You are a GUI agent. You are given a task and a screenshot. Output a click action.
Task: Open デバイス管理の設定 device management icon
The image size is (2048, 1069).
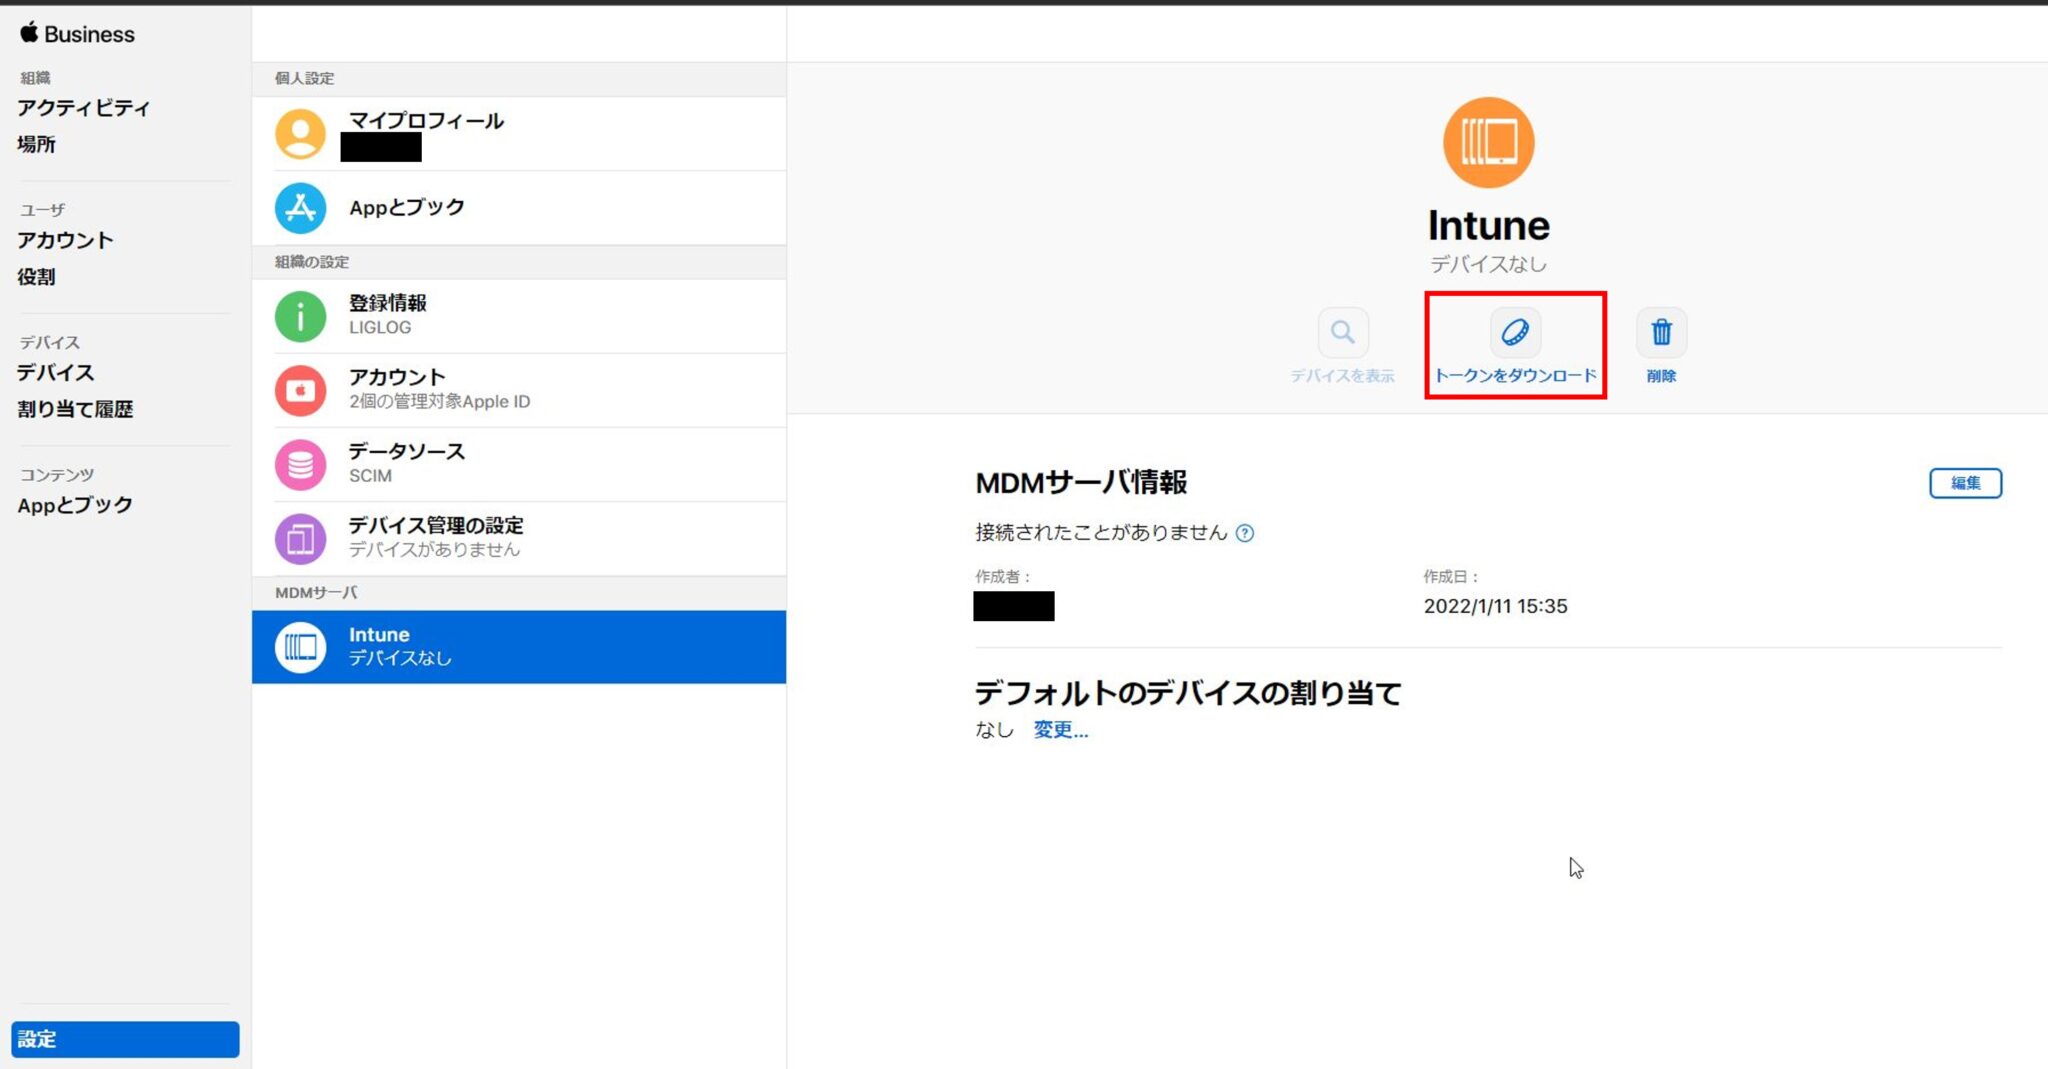[x=299, y=537]
